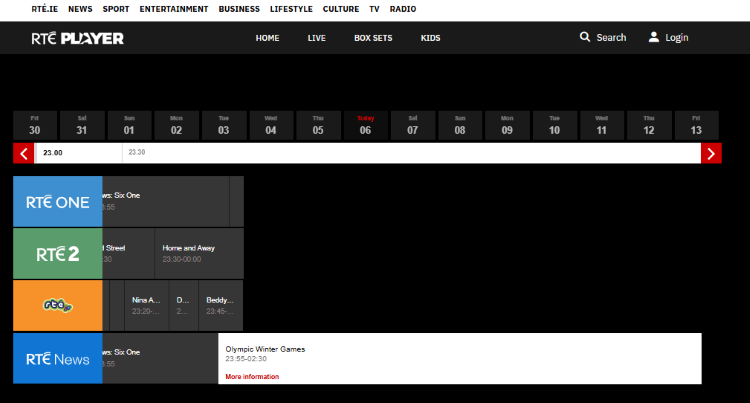Select the RTÉ One channel logo
The width and height of the screenshot is (750, 403).
[x=58, y=202]
